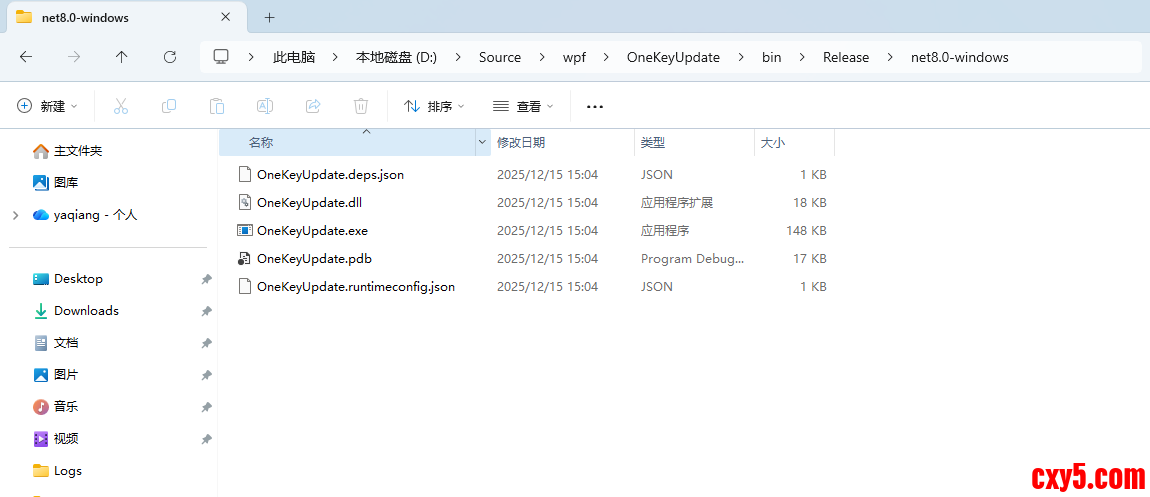Open 图库 in the sidebar

pyautogui.click(x=56, y=183)
